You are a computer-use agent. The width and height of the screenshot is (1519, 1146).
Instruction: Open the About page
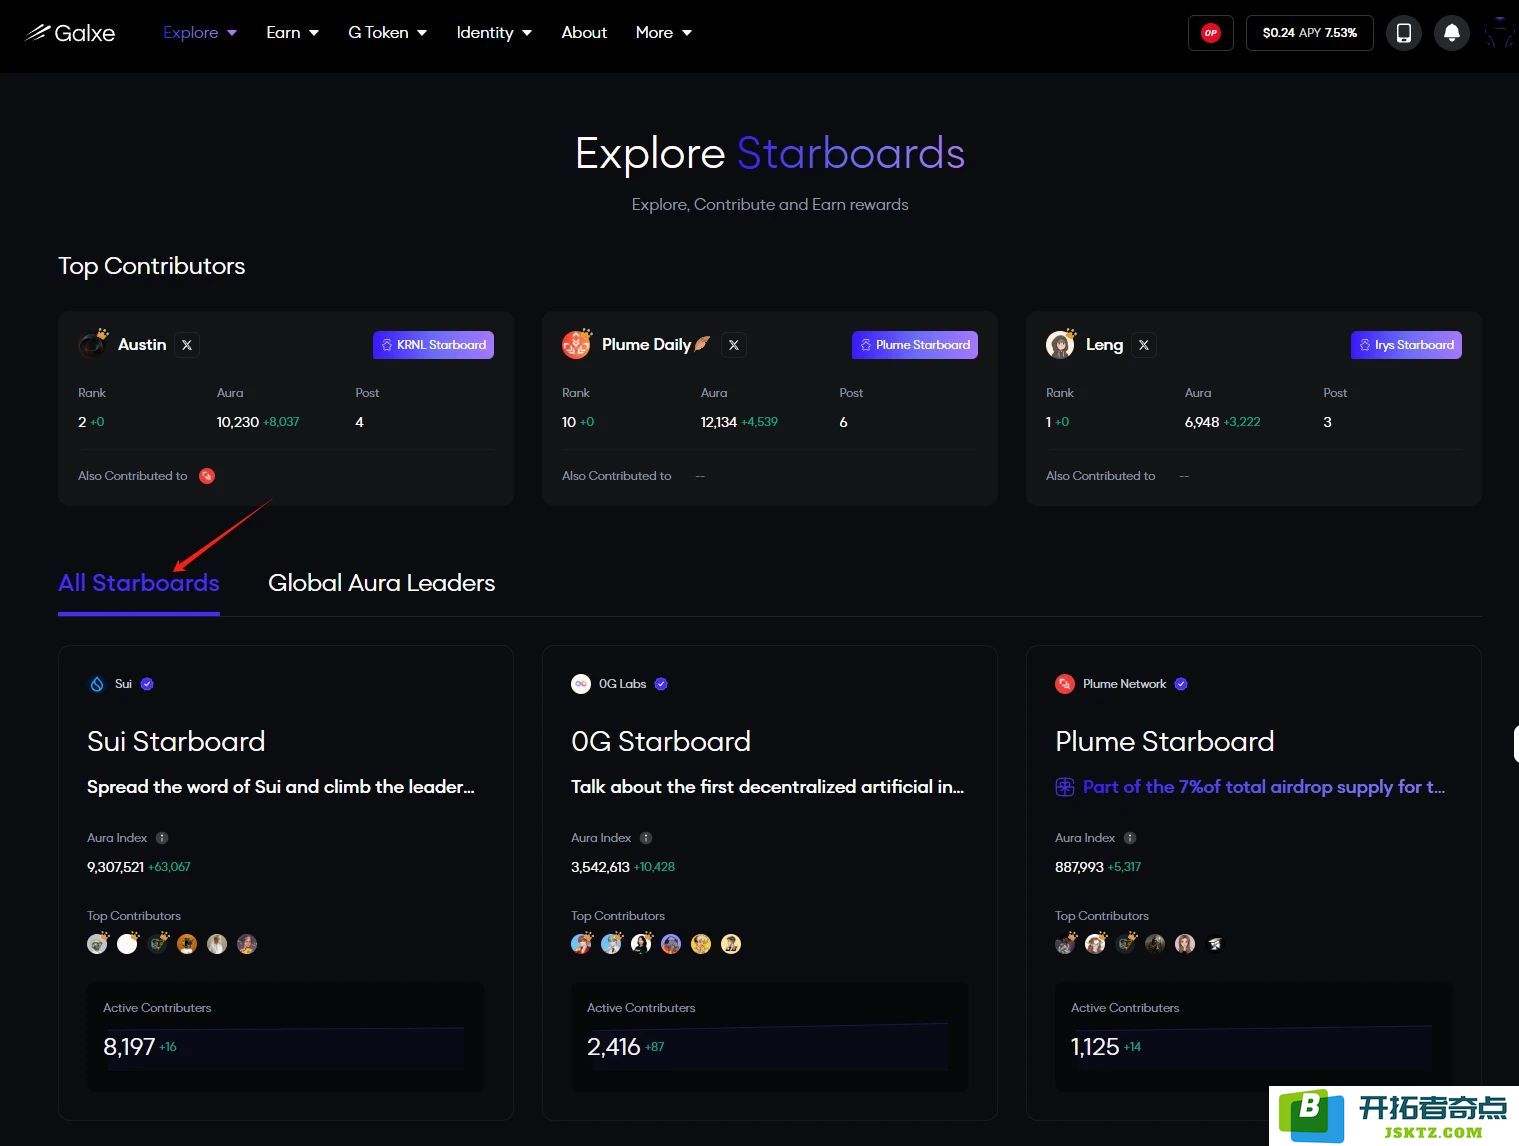tap(584, 33)
